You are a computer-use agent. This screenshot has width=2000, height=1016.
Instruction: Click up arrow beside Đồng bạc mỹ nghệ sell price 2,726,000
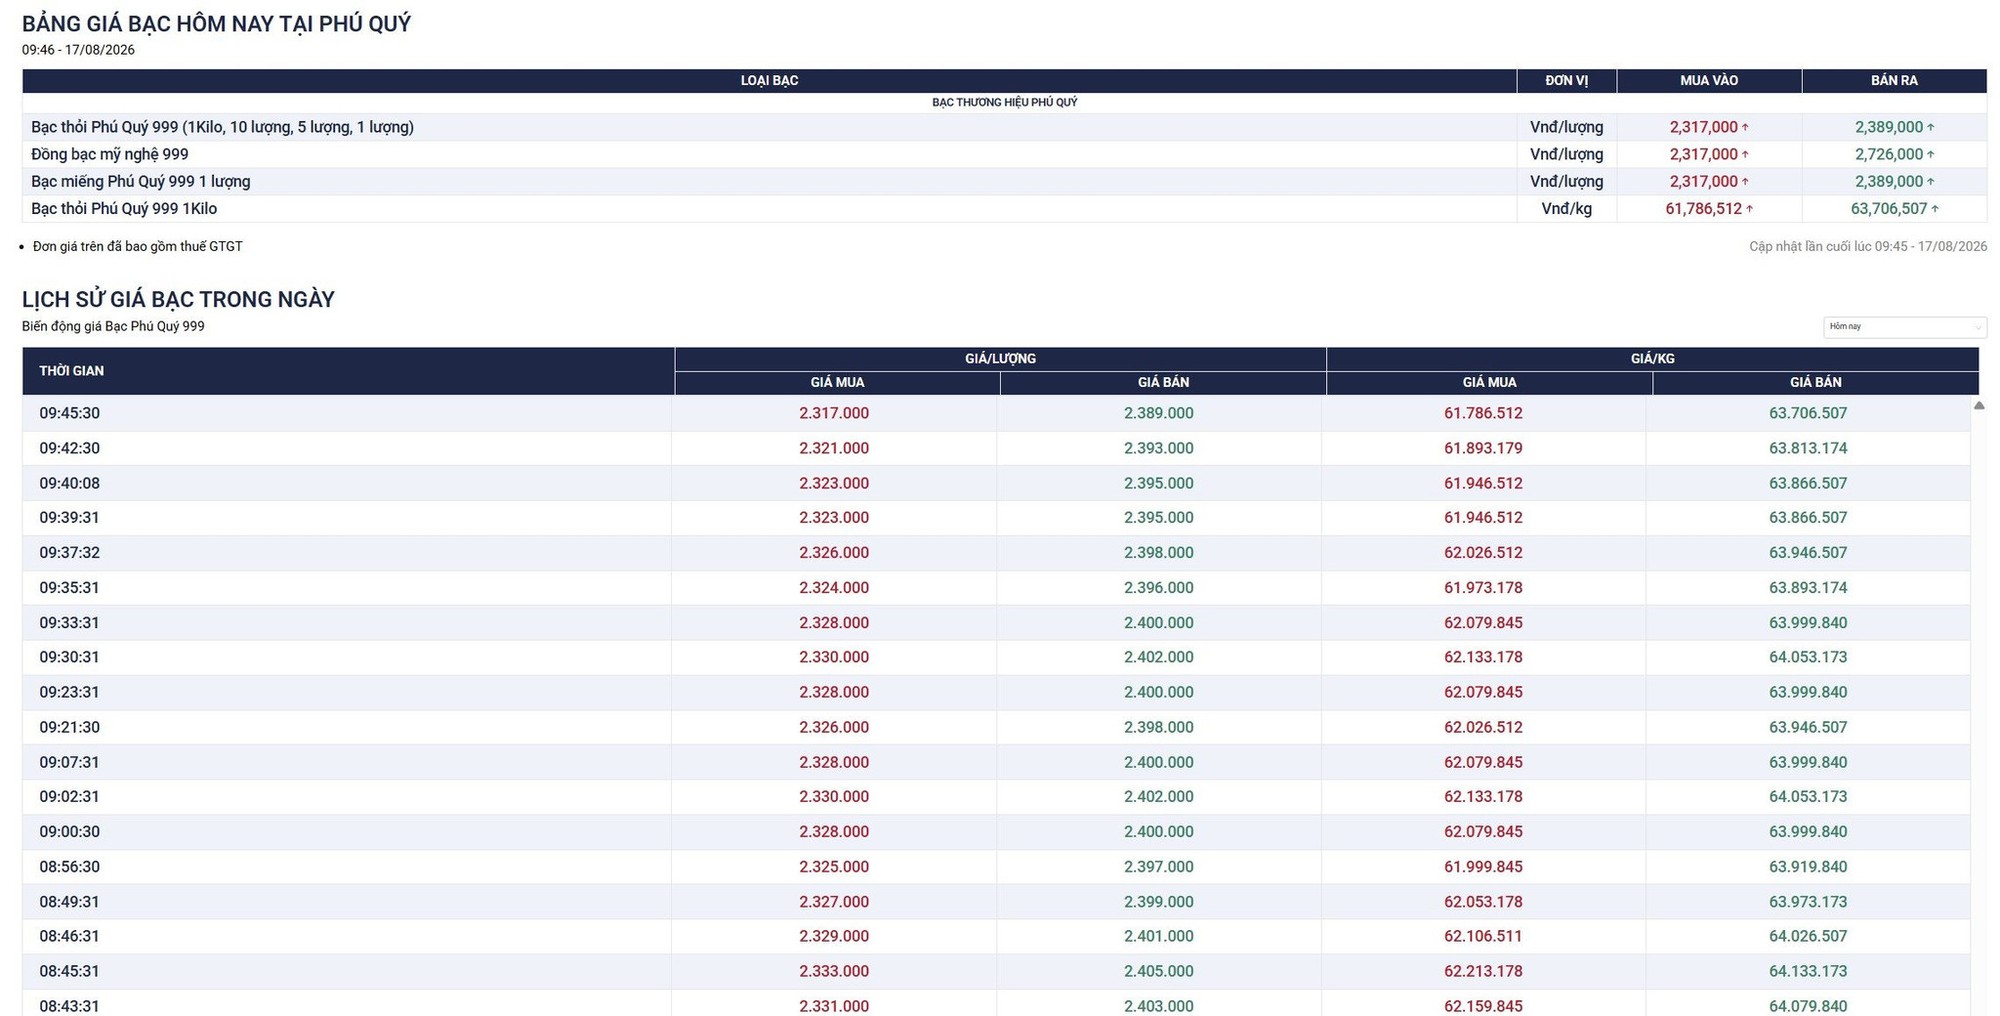tap(1930, 154)
